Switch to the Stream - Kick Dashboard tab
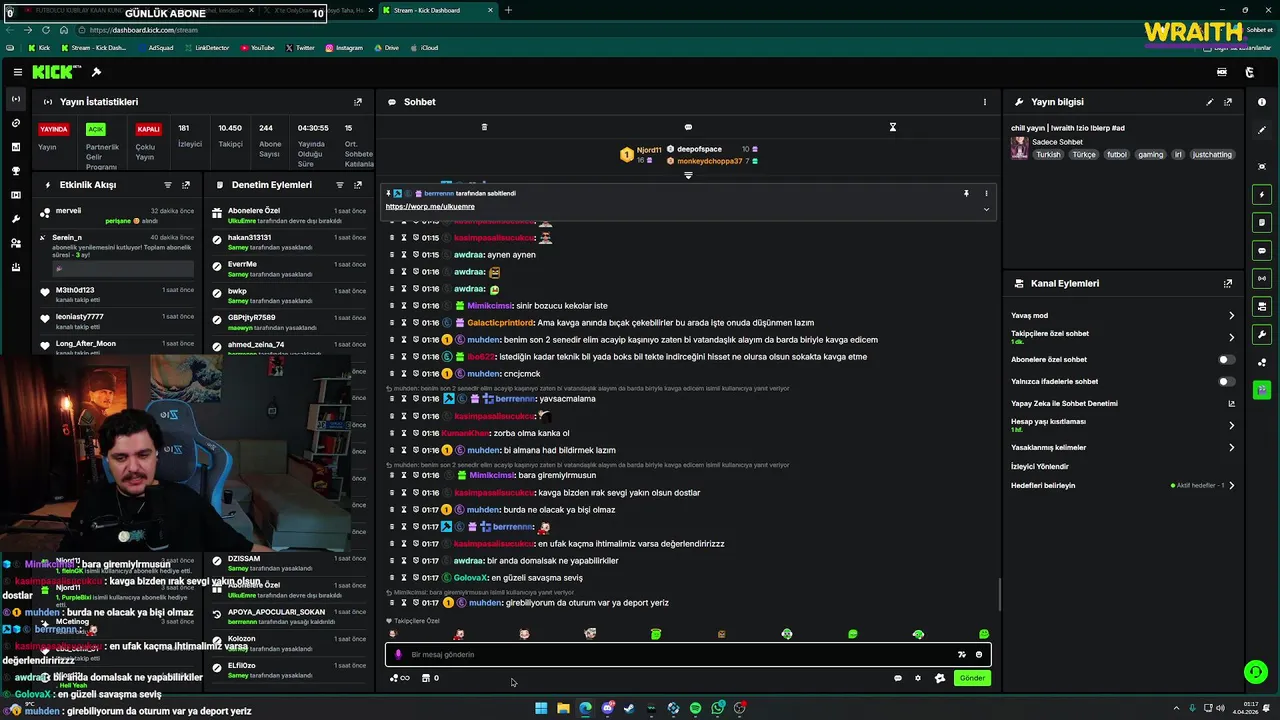This screenshot has width=1280, height=720. point(435,10)
